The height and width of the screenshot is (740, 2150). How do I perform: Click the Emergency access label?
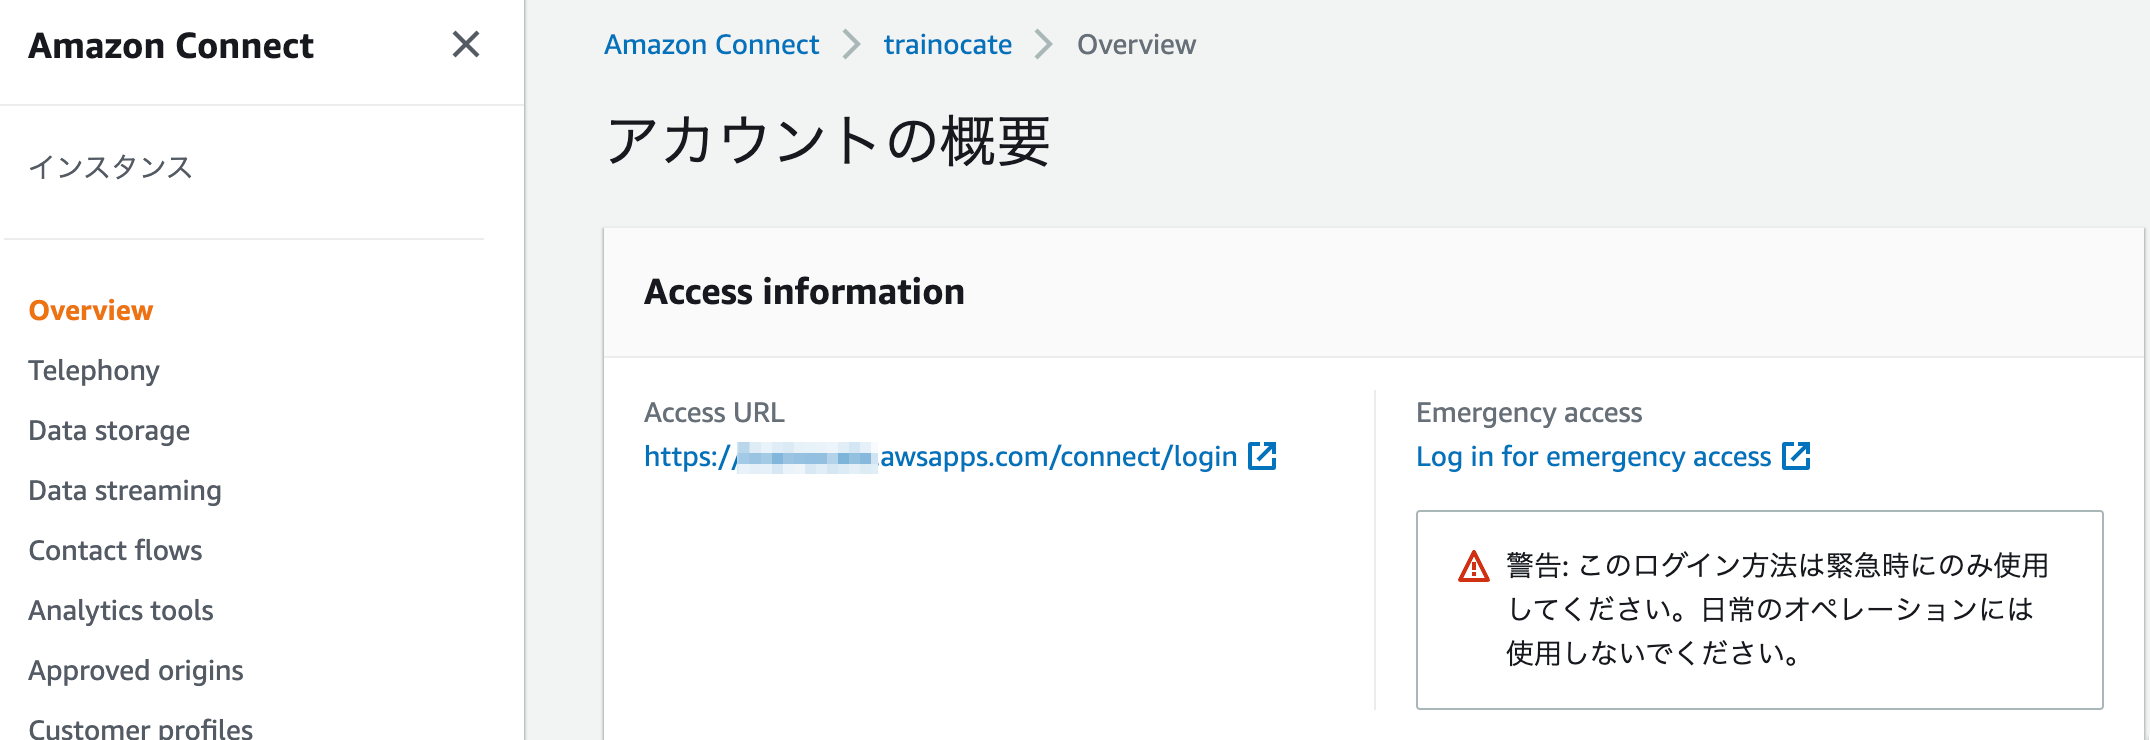click(x=1529, y=412)
